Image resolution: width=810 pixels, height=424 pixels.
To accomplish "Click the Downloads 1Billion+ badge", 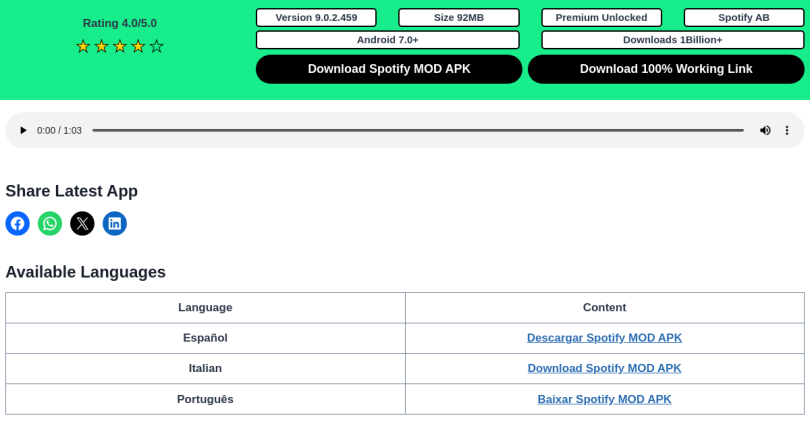I will pos(673,40).
